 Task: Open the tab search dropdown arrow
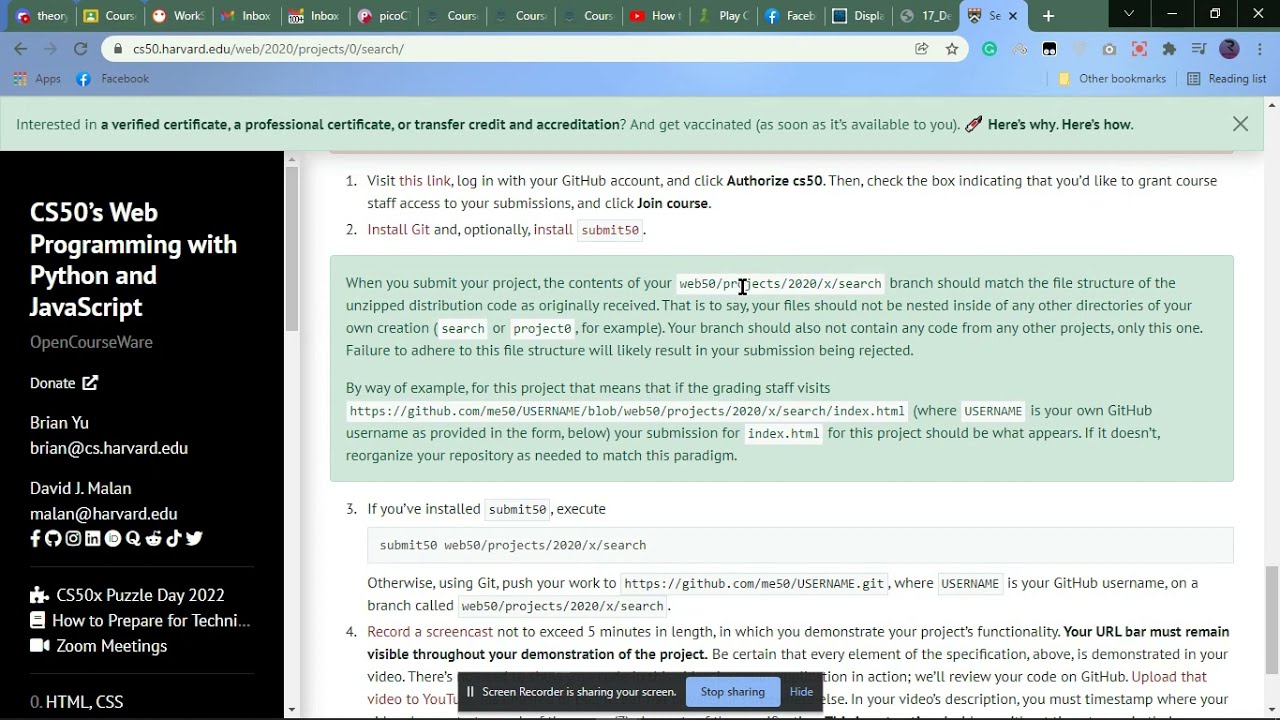[x=1129, y=14]
